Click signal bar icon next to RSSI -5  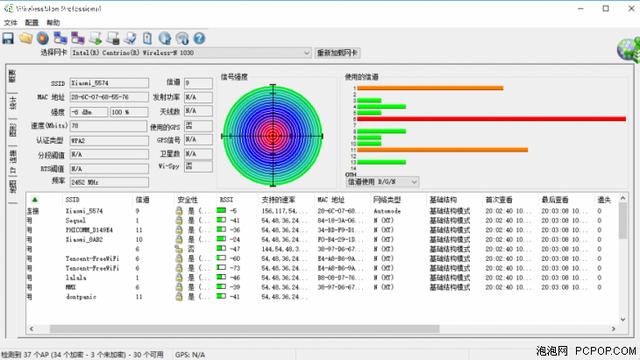click(x=221, y=211)
